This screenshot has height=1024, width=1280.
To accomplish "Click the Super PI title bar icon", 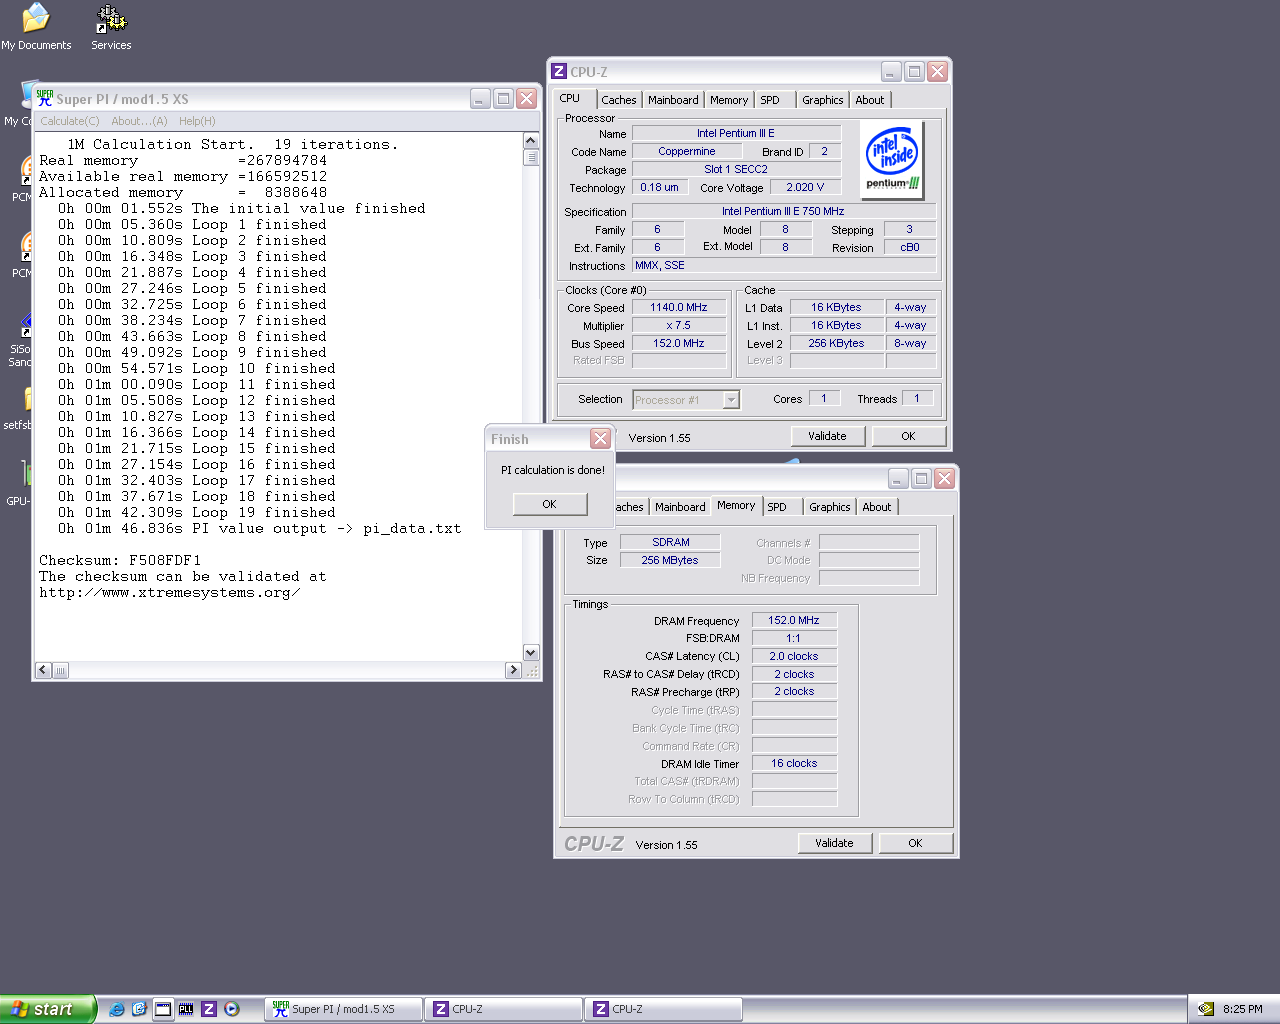I will pyautogui.click(x=45, y=98).
